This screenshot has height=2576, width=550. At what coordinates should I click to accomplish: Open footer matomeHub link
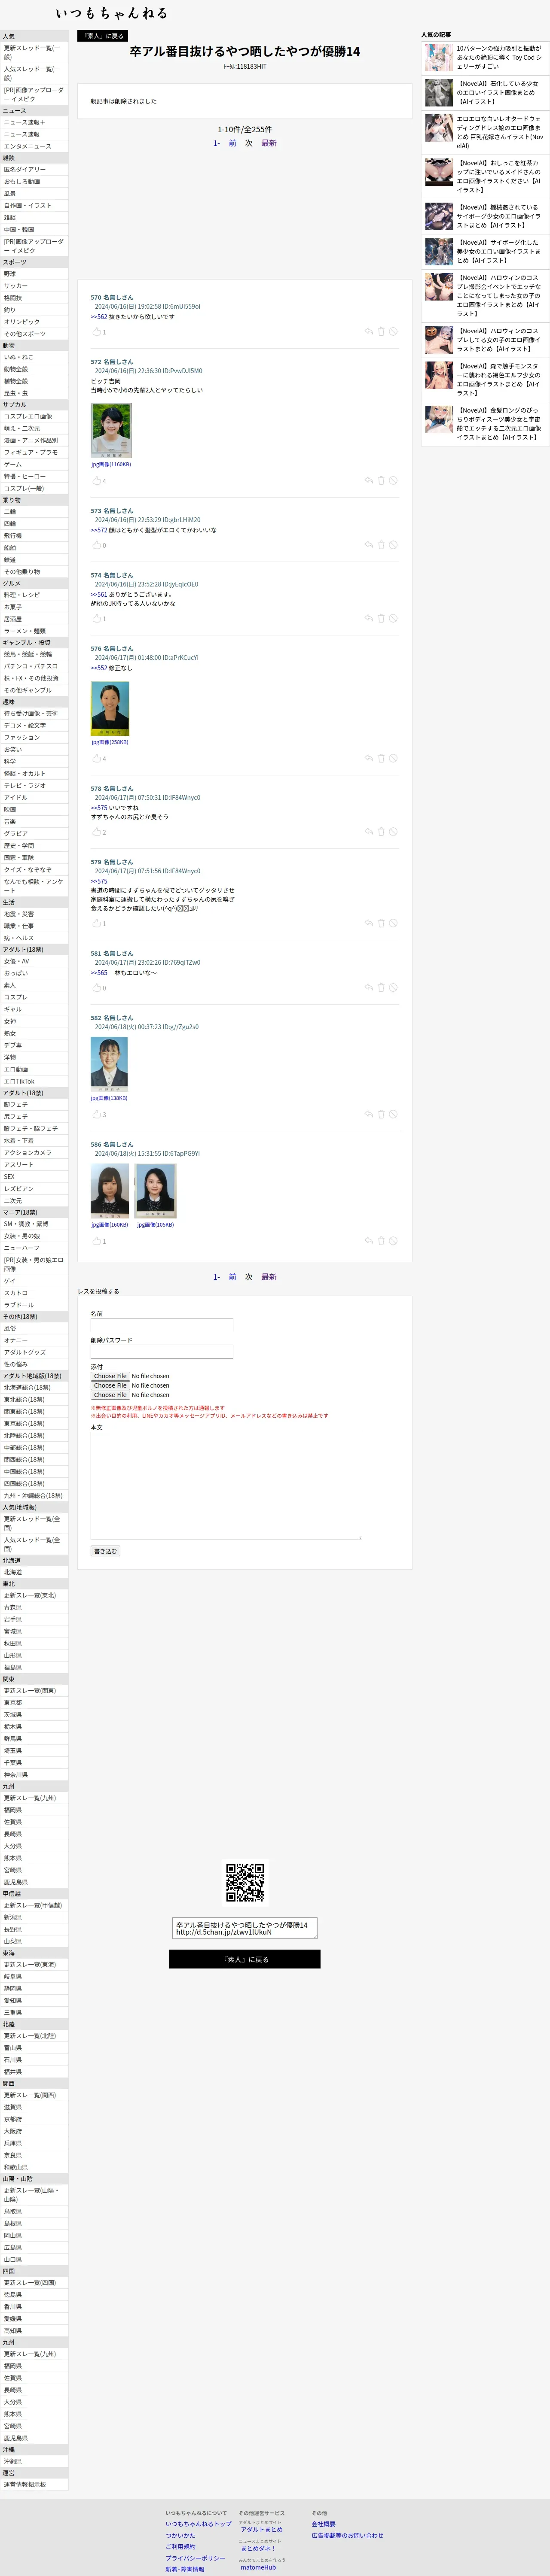pyautogui.click(x=258, y=2567)
